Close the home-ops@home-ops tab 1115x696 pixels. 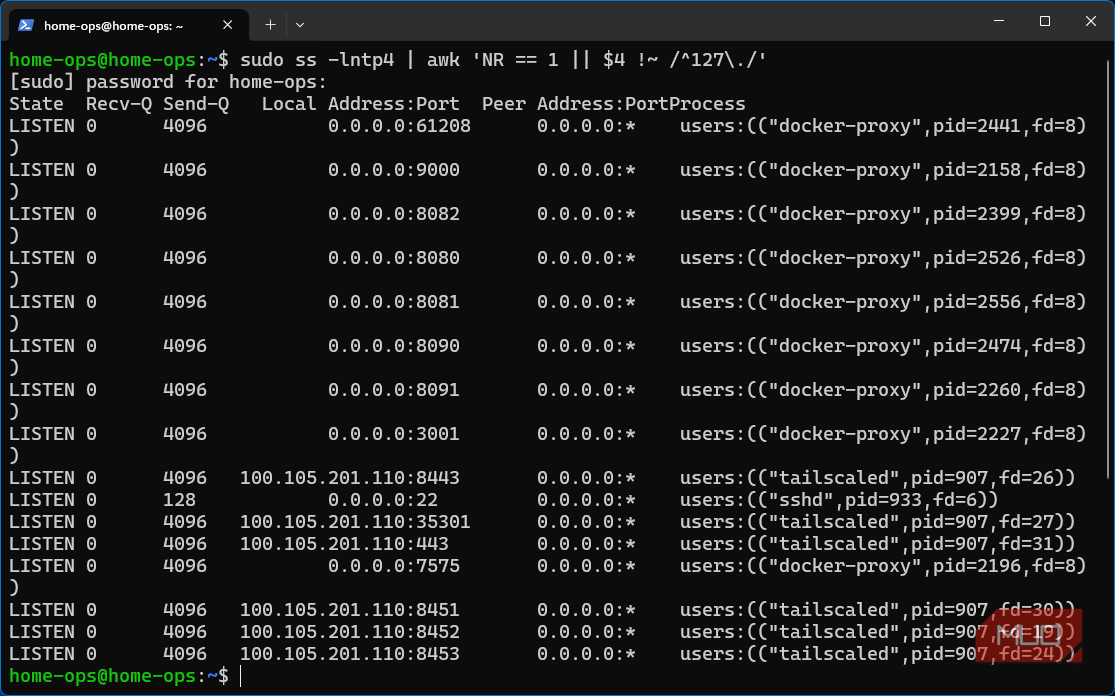pos(228,25)
